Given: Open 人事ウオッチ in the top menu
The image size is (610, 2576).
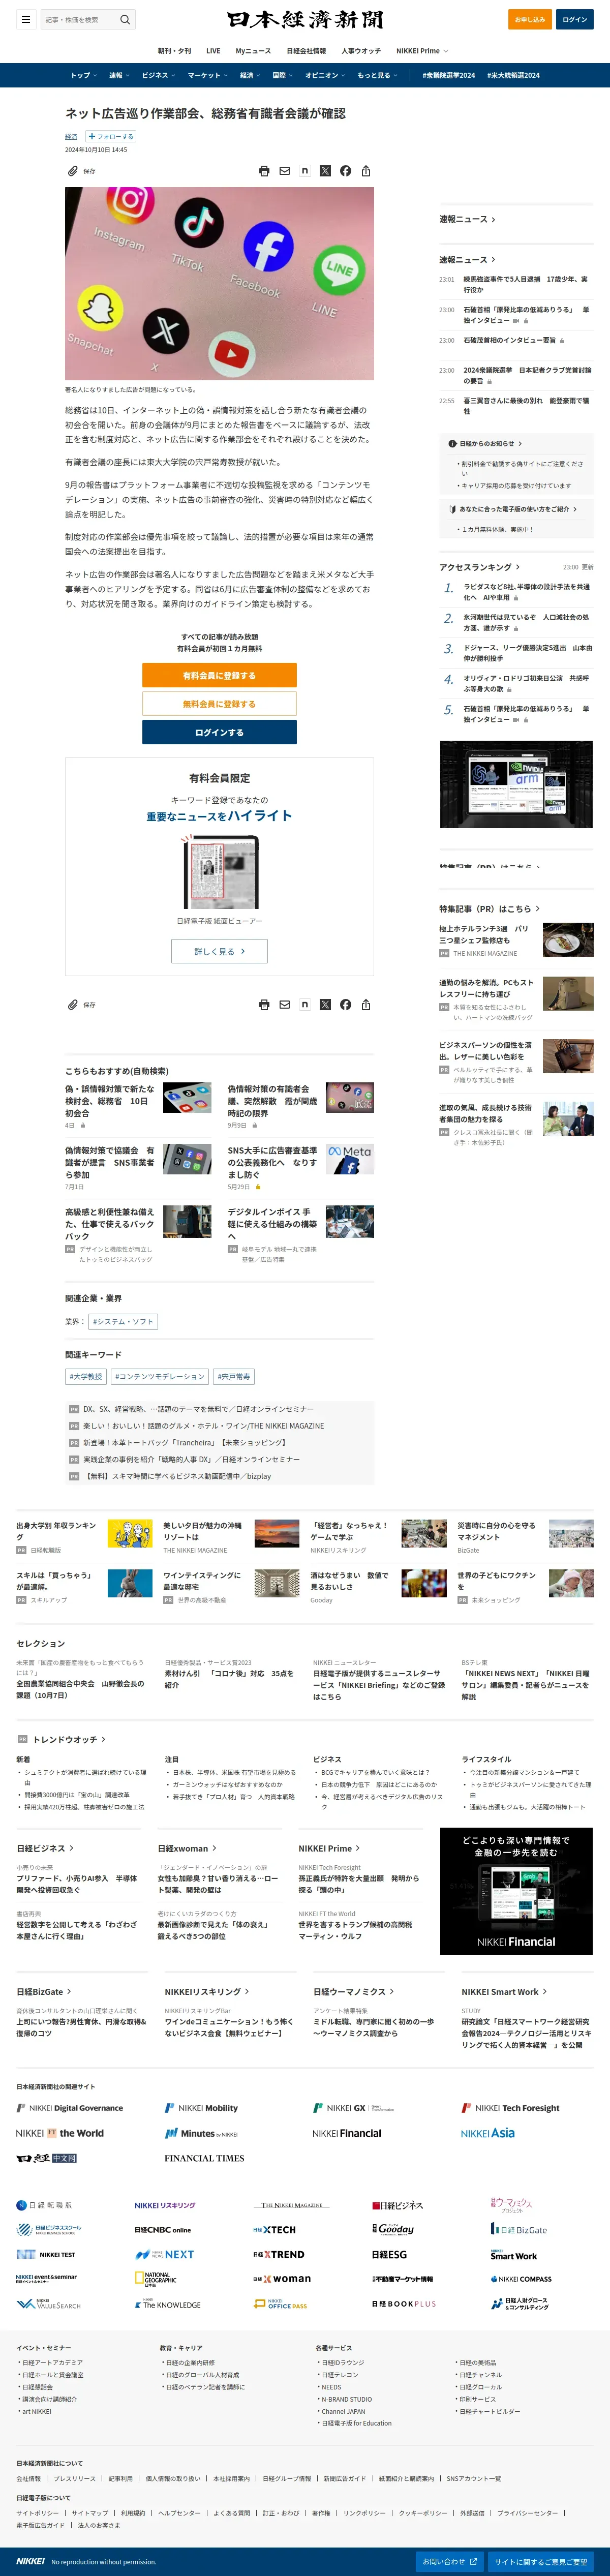Looking at the screenshot, I should 361,51.
